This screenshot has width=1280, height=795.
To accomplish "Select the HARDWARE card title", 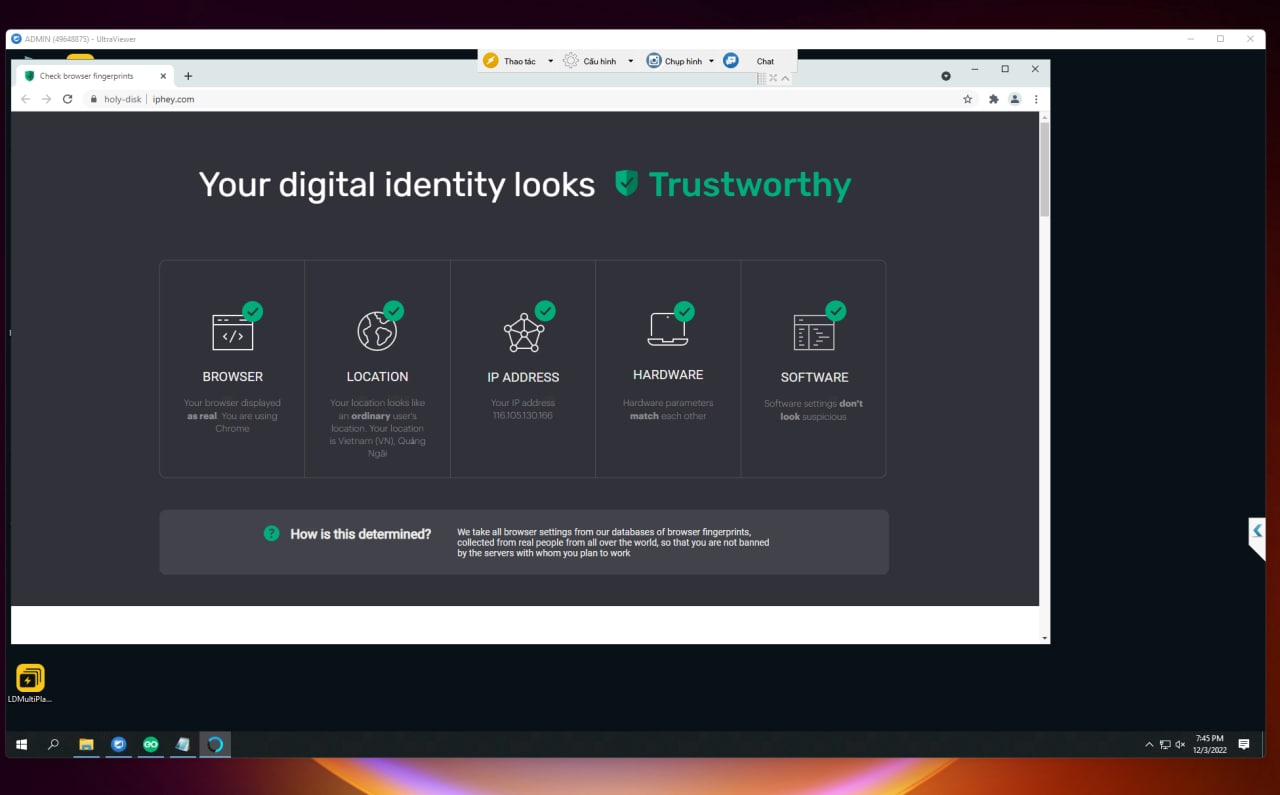I will [x=668, y=375].
